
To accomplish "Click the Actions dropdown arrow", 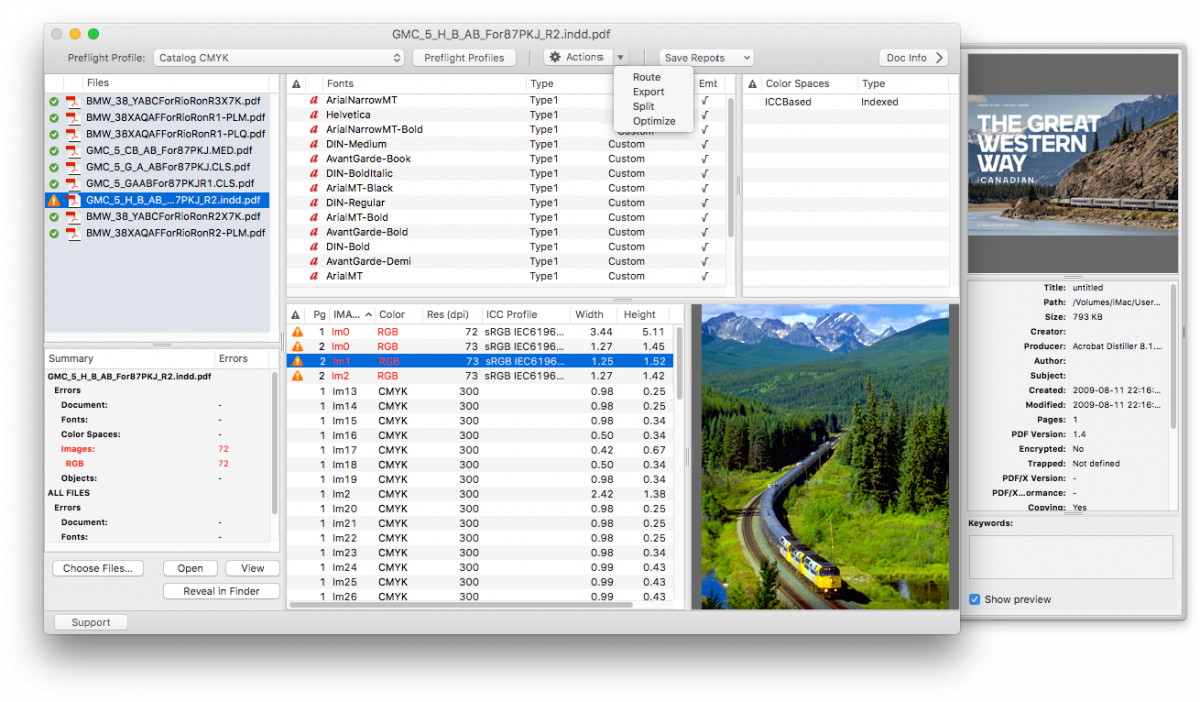I will (x=620, y=57).
